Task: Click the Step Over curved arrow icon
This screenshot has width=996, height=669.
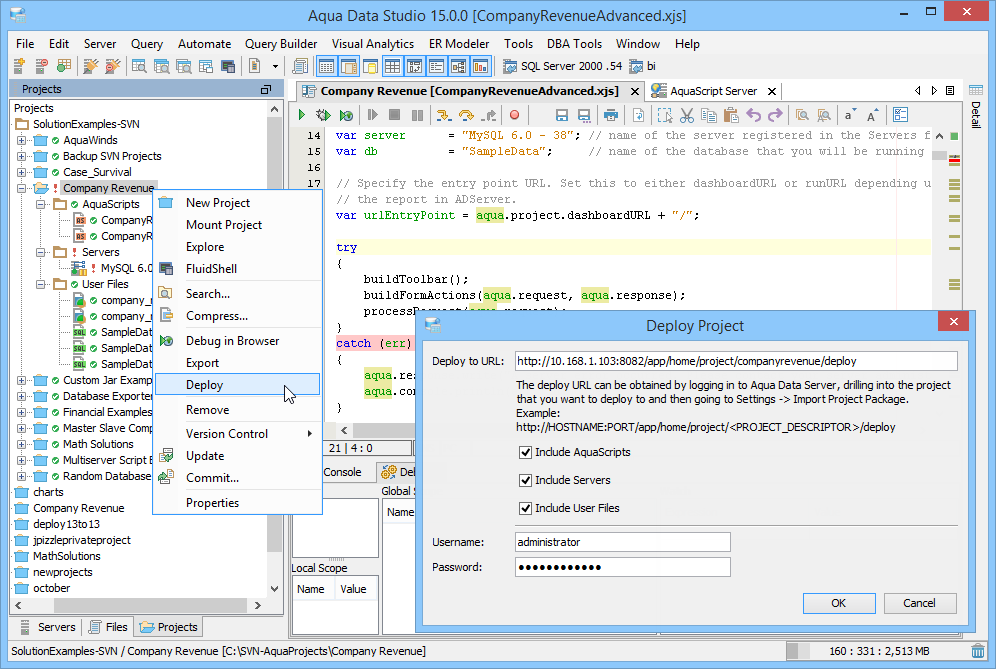Action: [x=466, y=115]
